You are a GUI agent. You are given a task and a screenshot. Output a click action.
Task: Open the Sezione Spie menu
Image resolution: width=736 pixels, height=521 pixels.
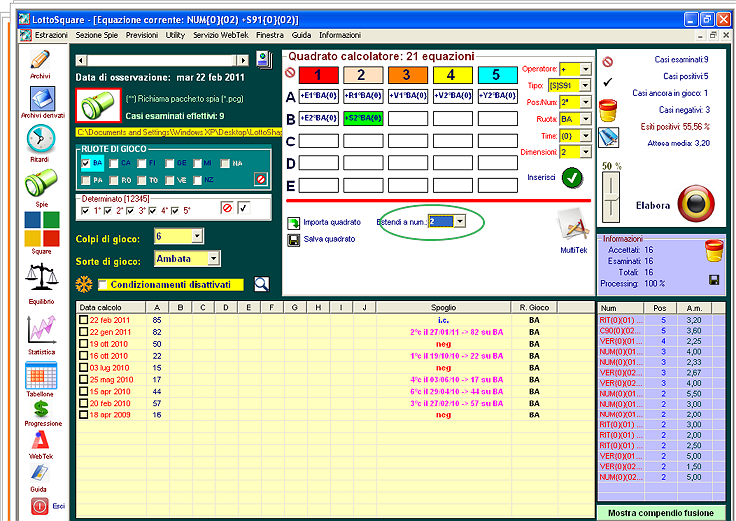97,35
